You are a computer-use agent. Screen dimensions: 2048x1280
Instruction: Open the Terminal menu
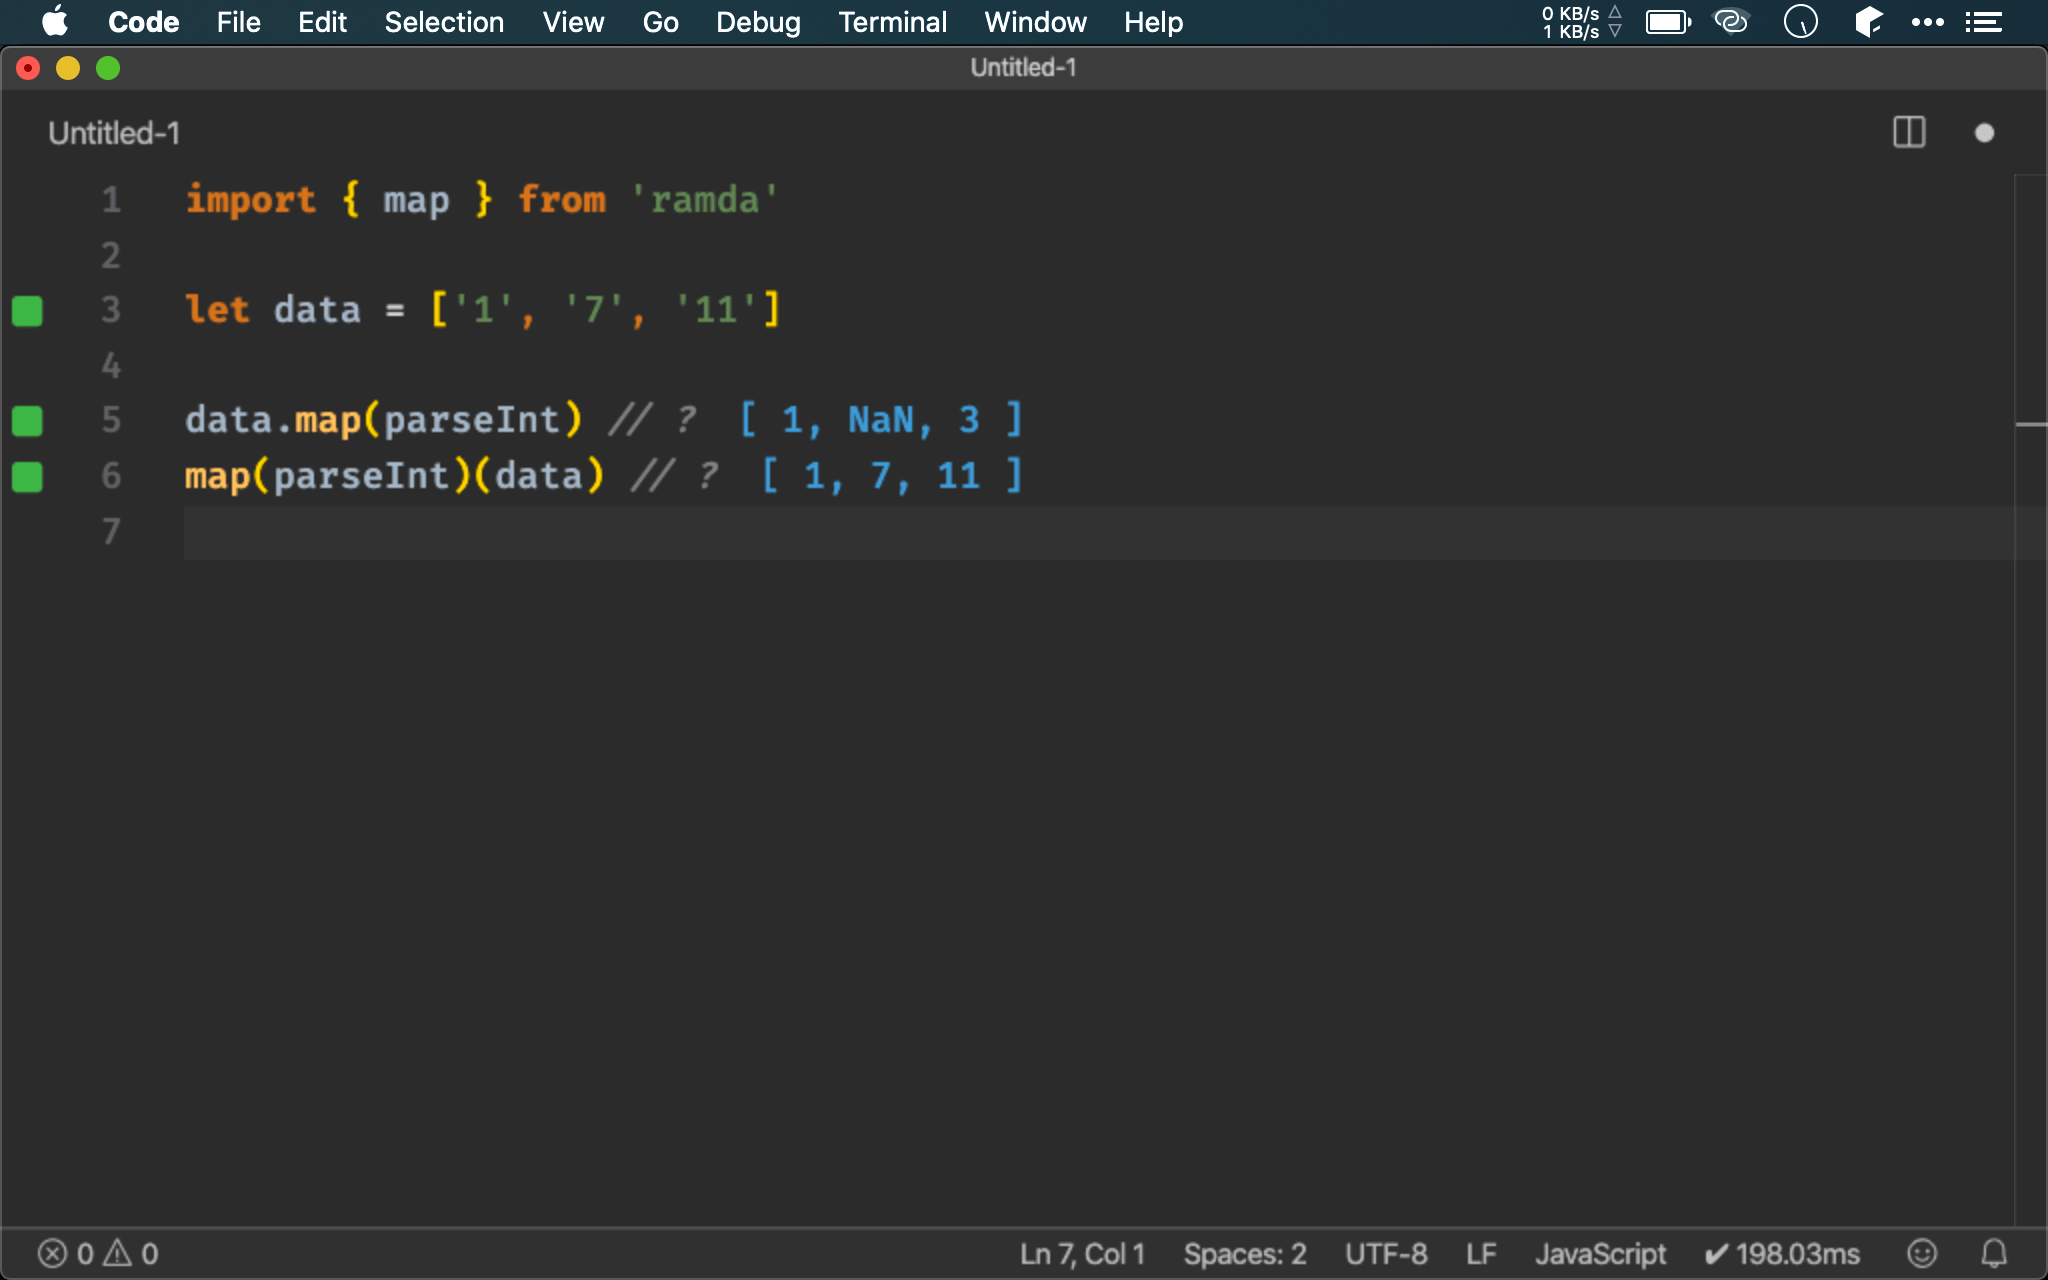(x=892, y=22)
